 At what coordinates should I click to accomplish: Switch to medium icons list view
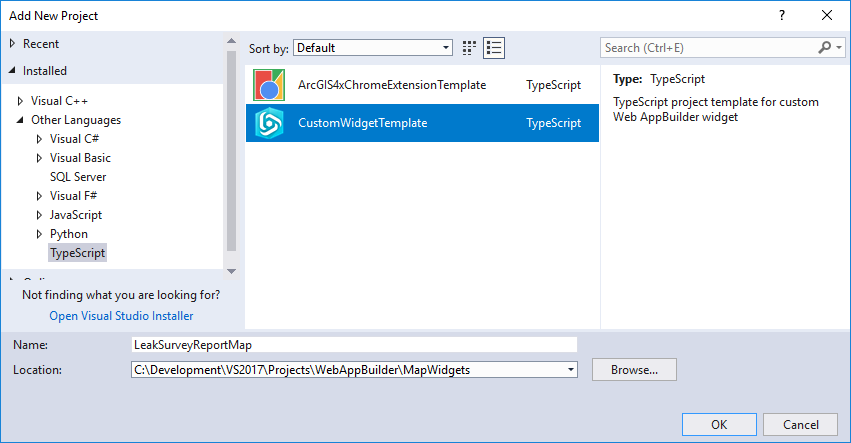[x=494, y=48]
